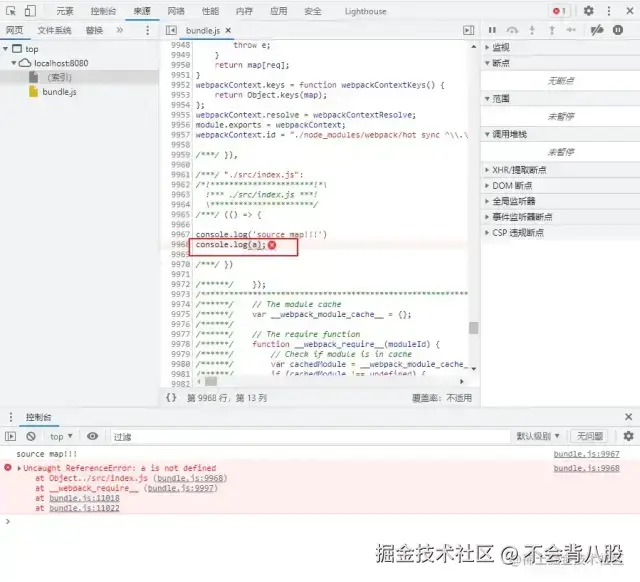Image resolution: width=640 pixels, height=582 pixels.
Task: Click the red error marker on line 9968
Action: (272, 245)
